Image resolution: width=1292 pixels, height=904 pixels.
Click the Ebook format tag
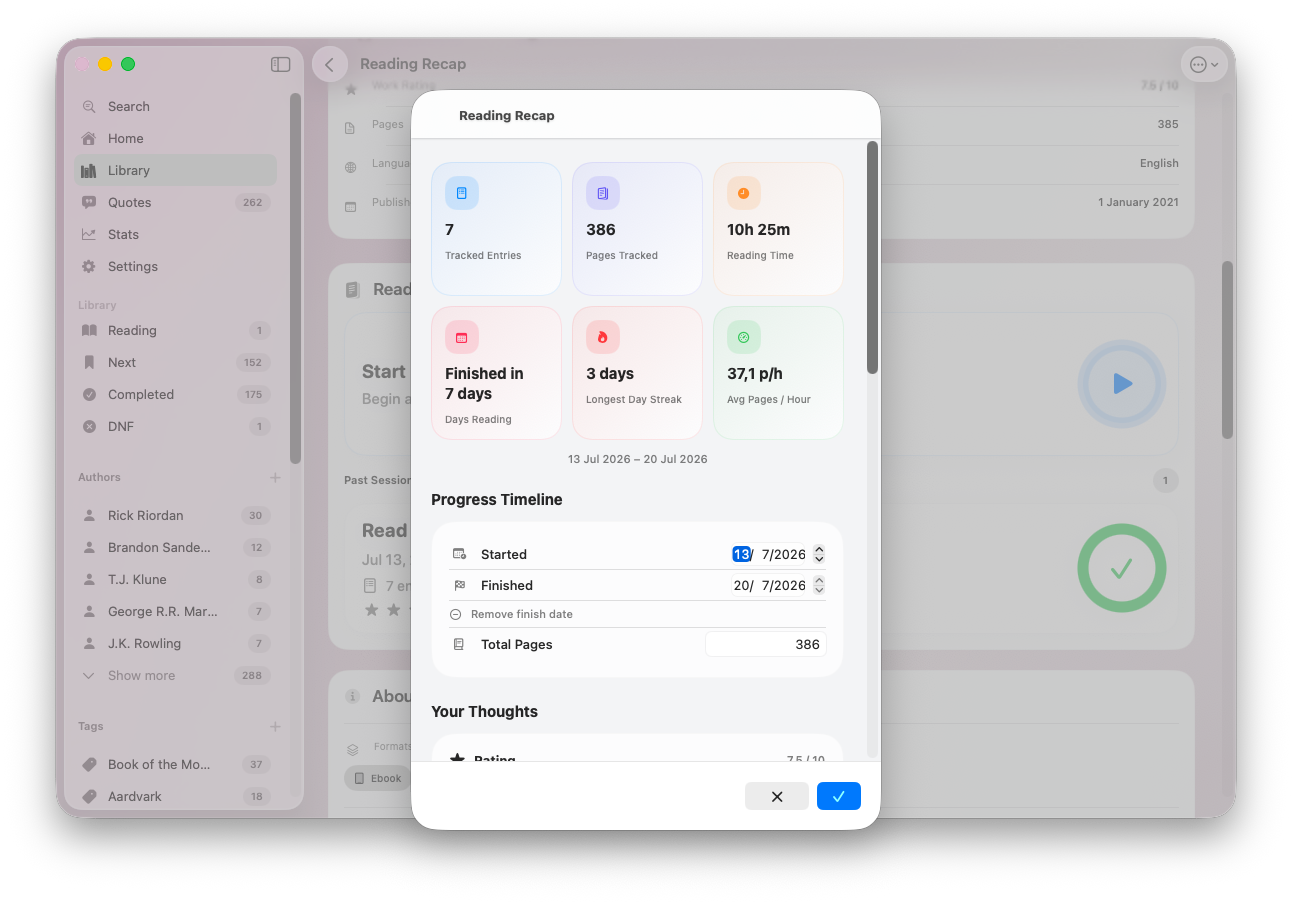tap(377, 778)
